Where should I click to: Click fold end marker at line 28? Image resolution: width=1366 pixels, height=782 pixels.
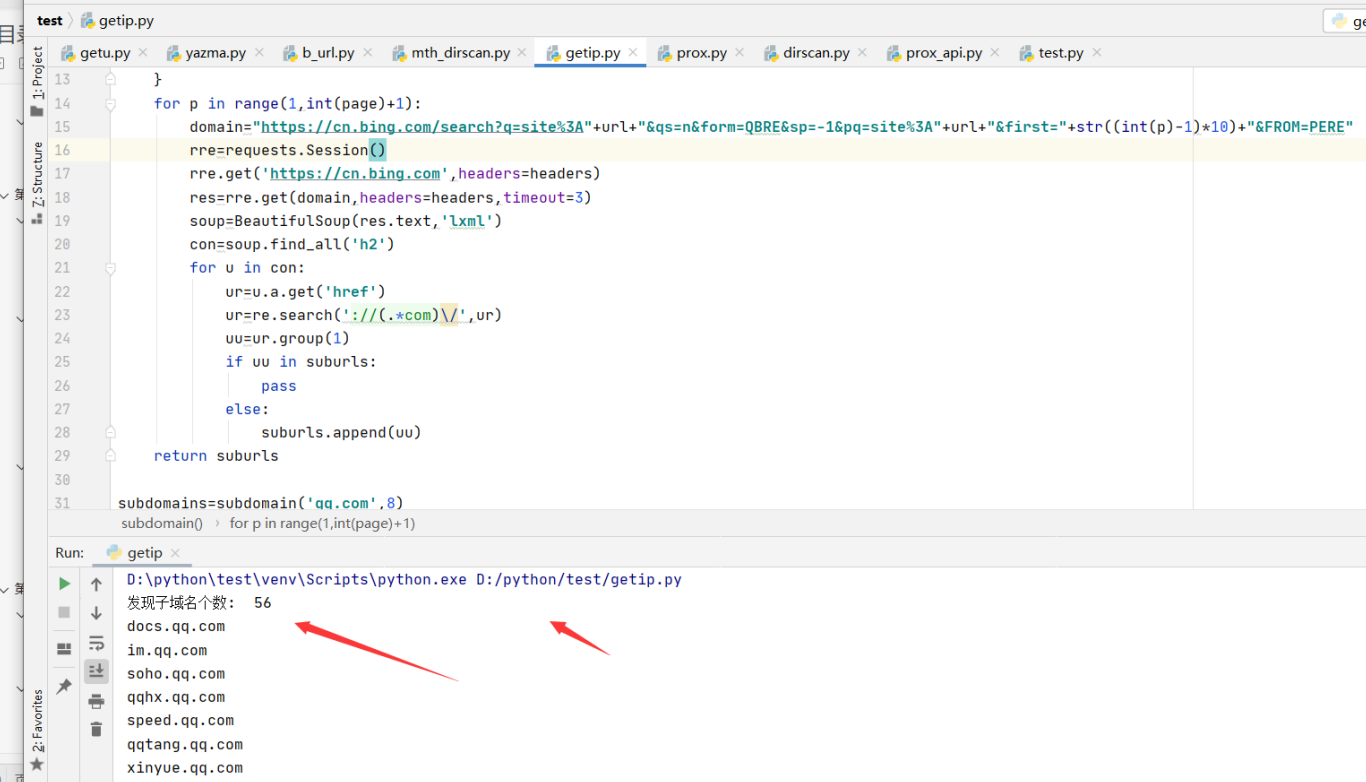110,433
